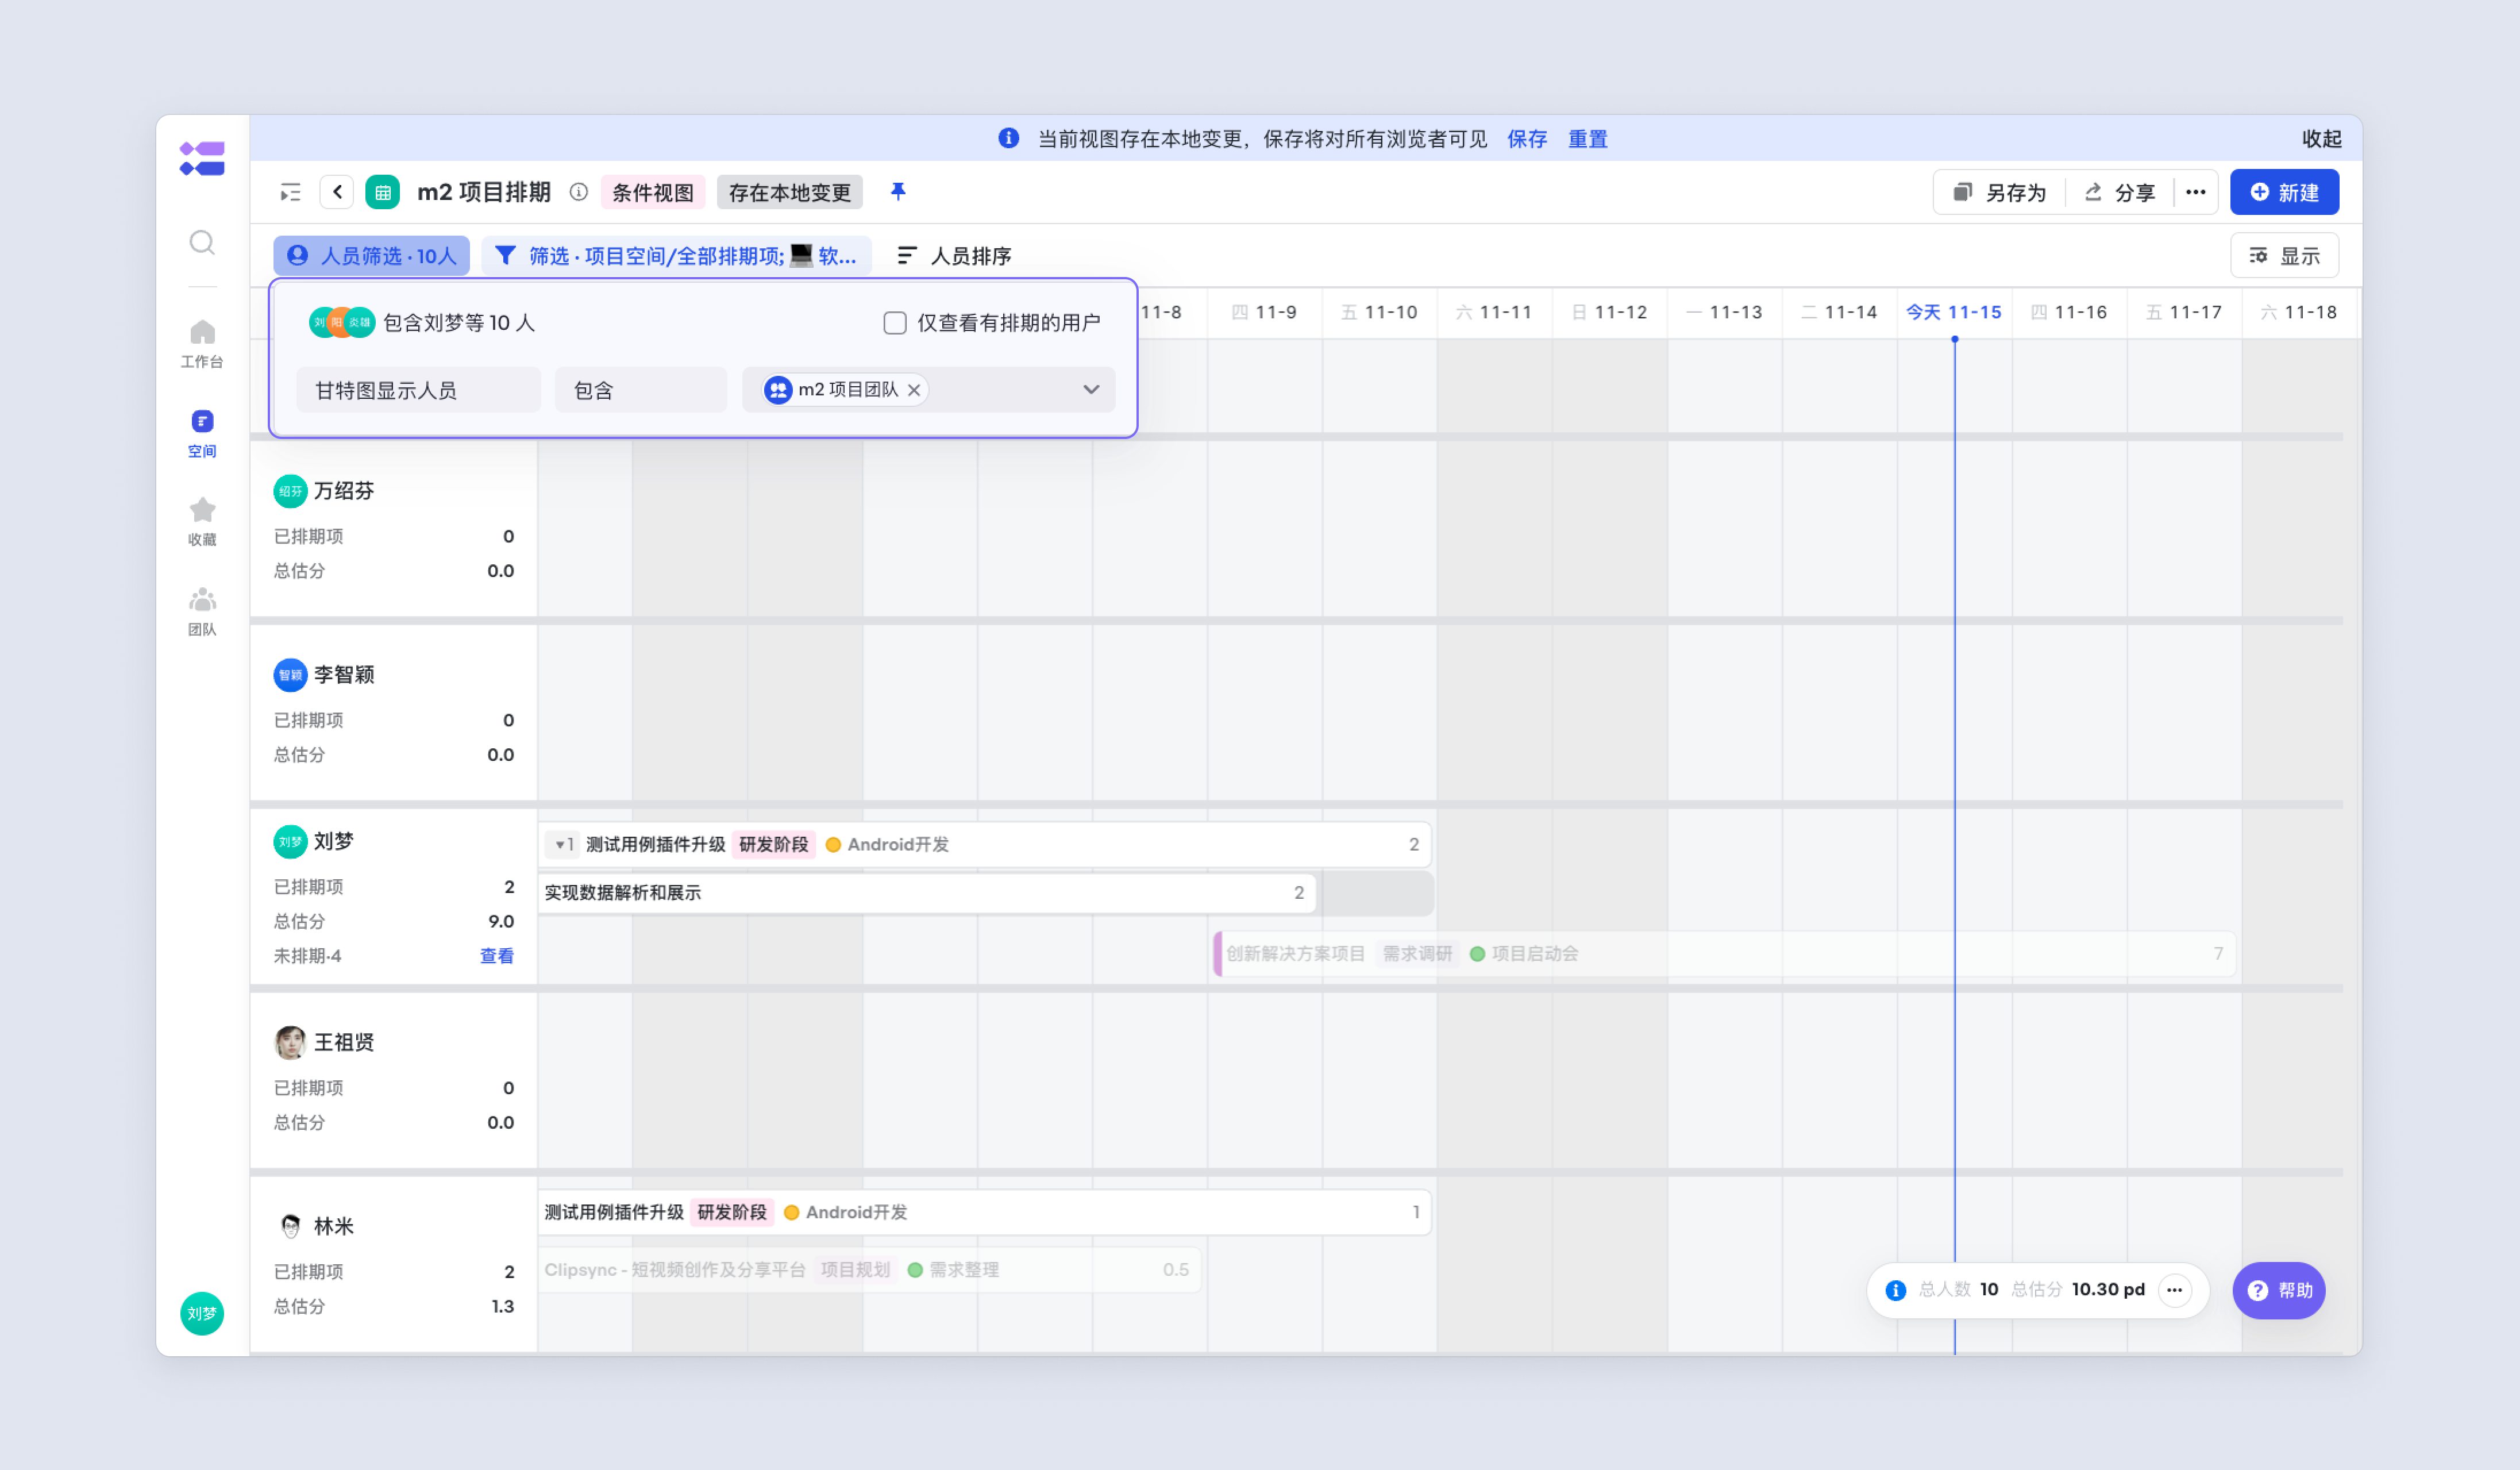
Task: Click the 11-16 date column header
Action: pos(2069,313)
